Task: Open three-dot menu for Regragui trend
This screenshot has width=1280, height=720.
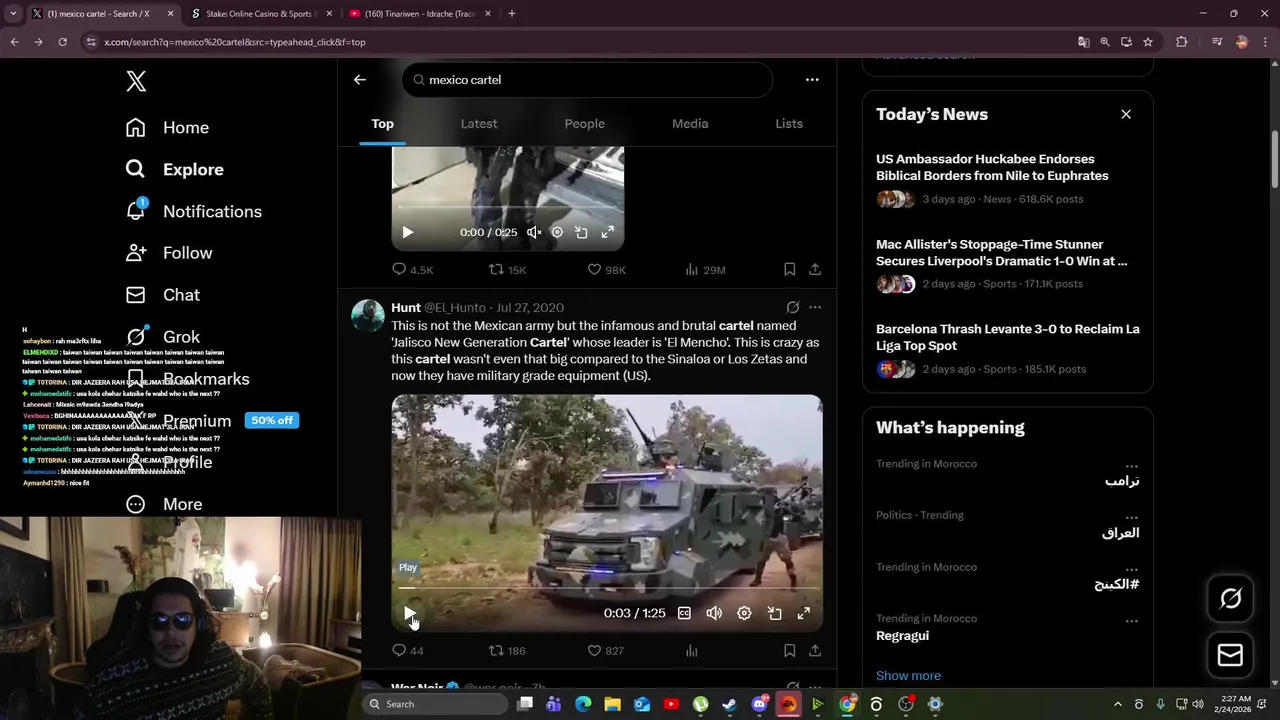Action: pyautogui.click(x=1131, y=621)
